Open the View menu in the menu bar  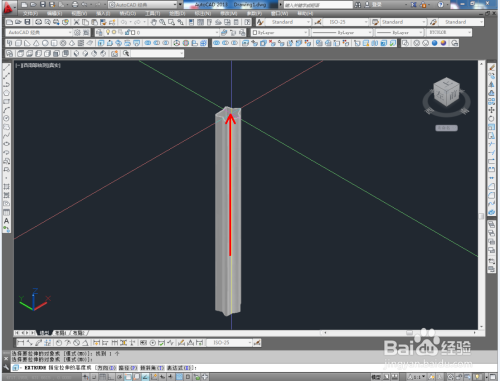point(79,13)
